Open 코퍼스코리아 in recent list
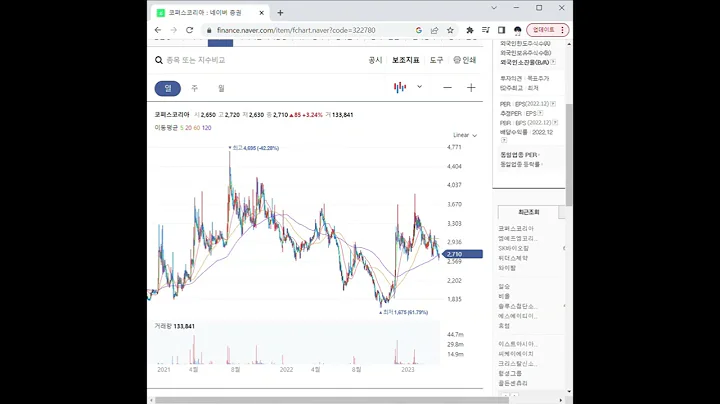This screenshot has width=720, height=404. click(516, 228)
